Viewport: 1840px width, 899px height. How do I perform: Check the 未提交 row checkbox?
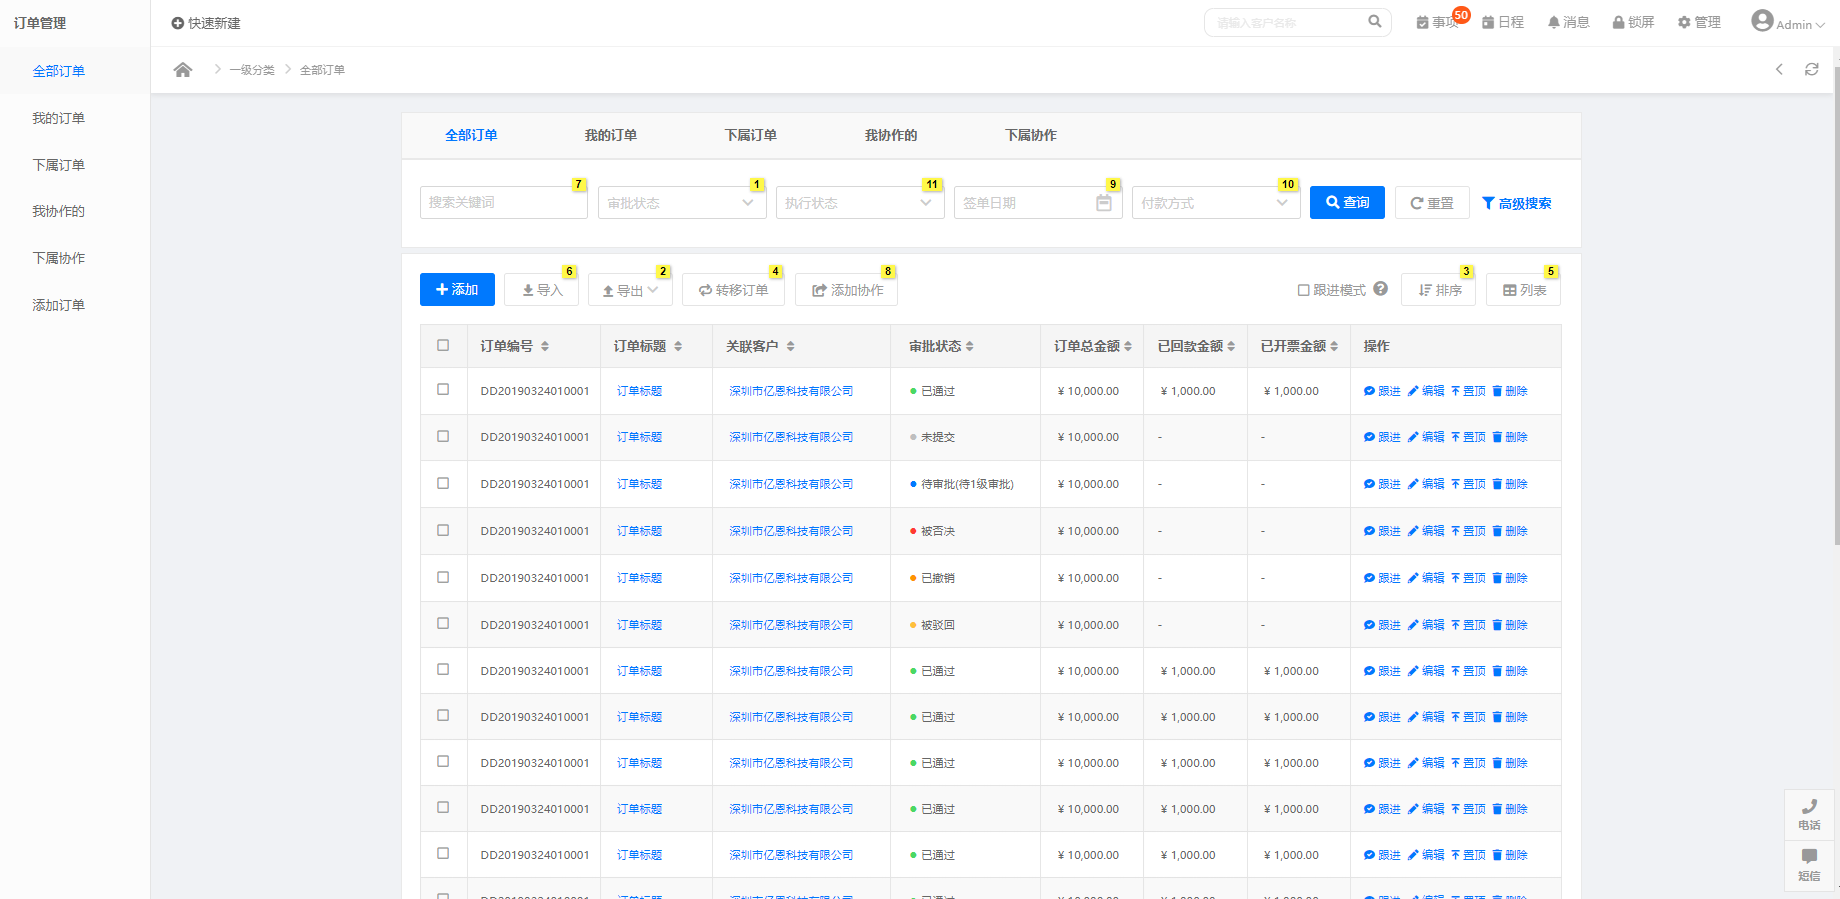443,436
